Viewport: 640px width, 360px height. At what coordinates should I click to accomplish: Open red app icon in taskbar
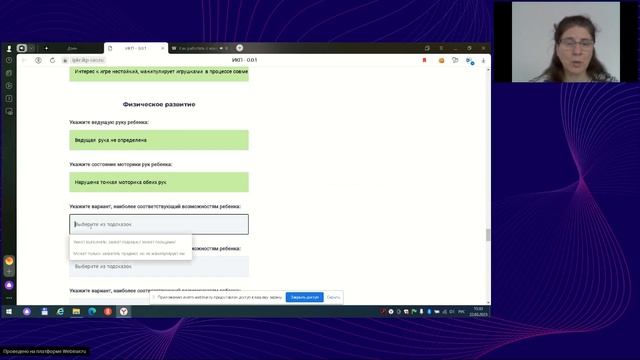coord(108,311)
